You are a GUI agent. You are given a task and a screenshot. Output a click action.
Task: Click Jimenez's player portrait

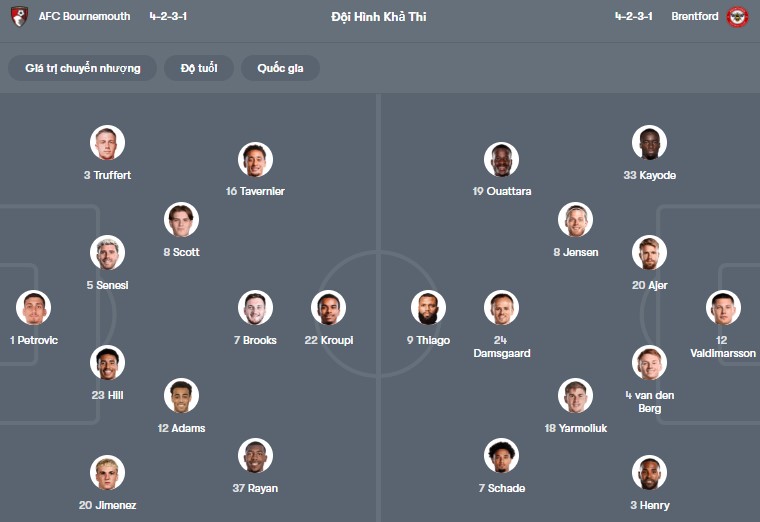(107, 473)
